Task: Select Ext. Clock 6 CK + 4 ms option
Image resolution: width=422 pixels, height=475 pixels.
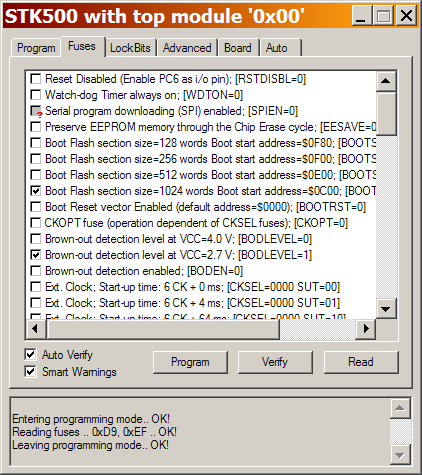Action: pos(35,303)
